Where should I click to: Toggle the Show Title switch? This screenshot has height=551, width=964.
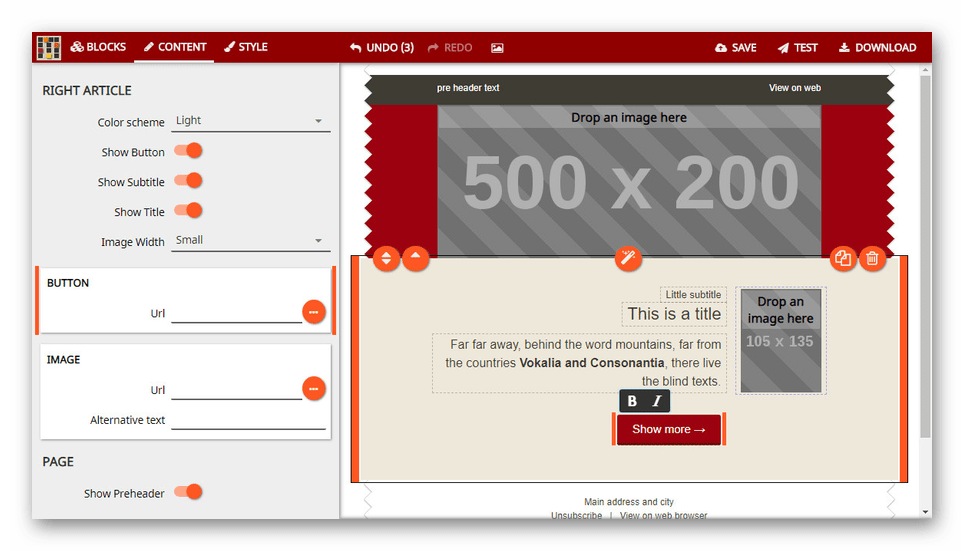tap(188, 211)
